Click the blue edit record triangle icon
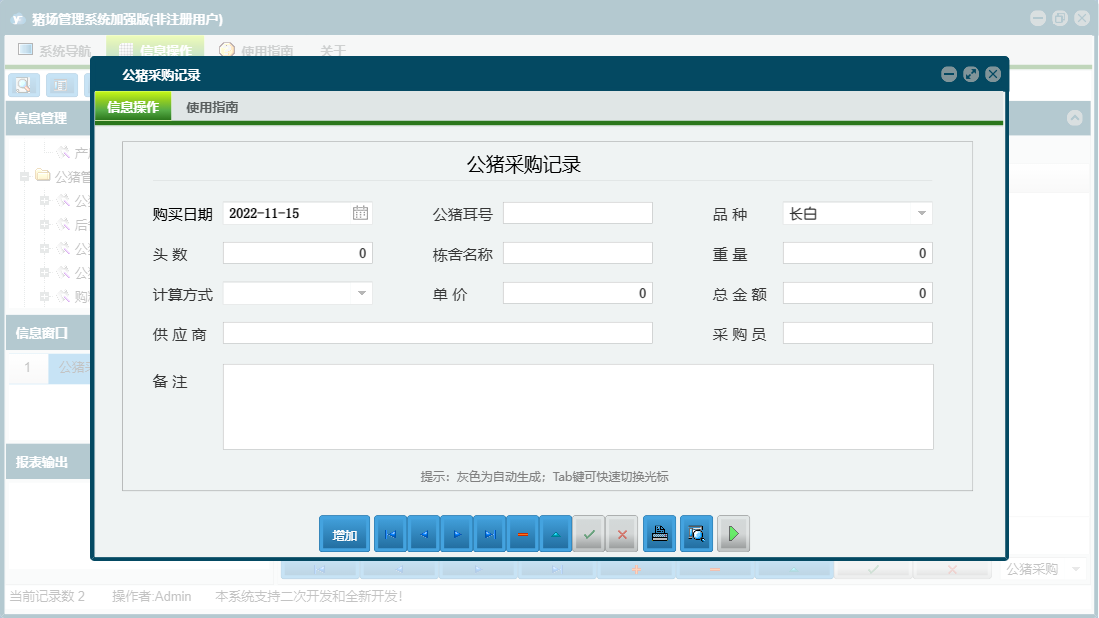Viewport: 1099px width, 618px height. [x=556, y=533]
